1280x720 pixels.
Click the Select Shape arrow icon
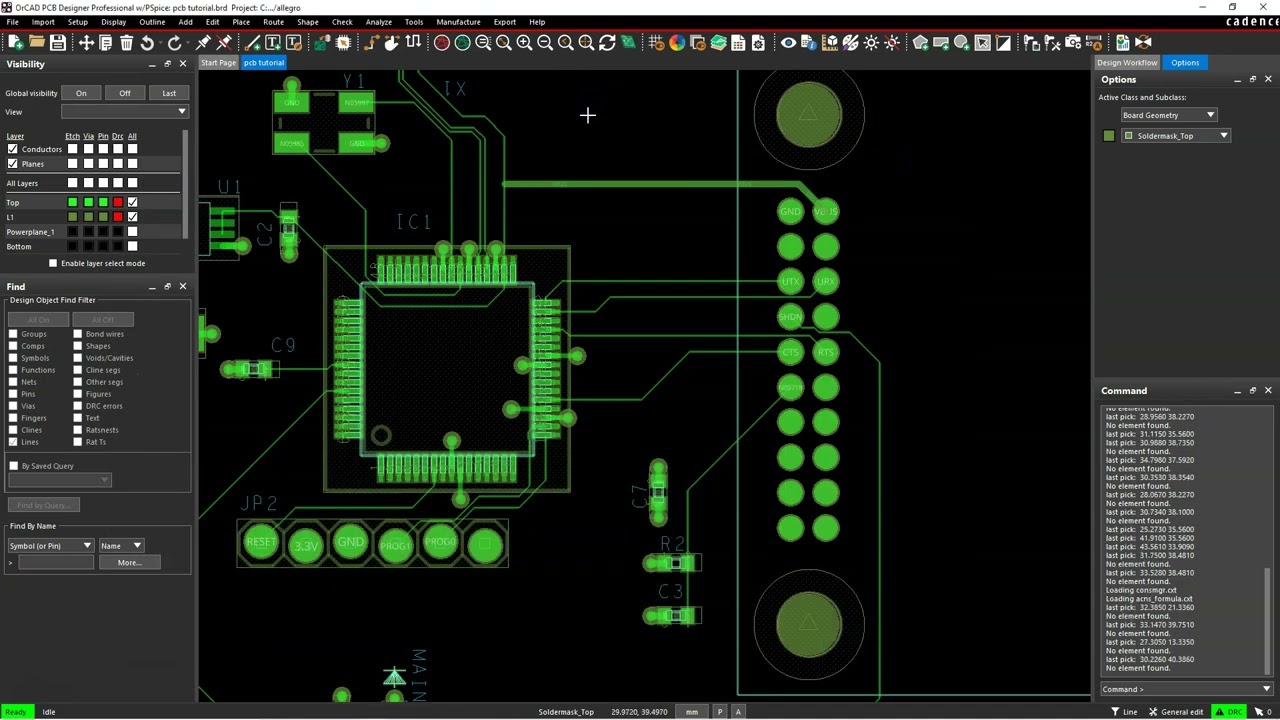tap(983, 43)
